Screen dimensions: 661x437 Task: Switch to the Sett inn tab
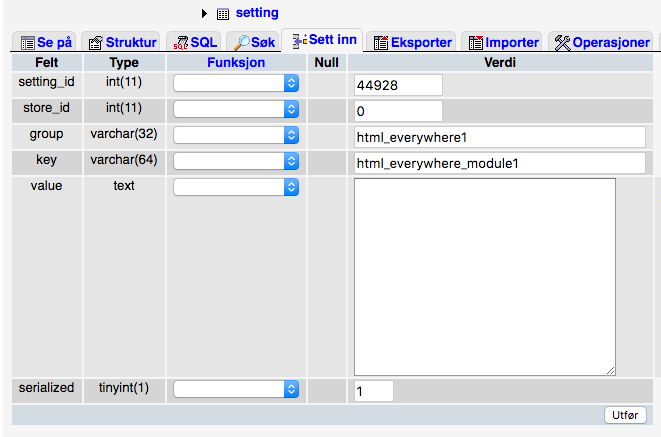324,42
